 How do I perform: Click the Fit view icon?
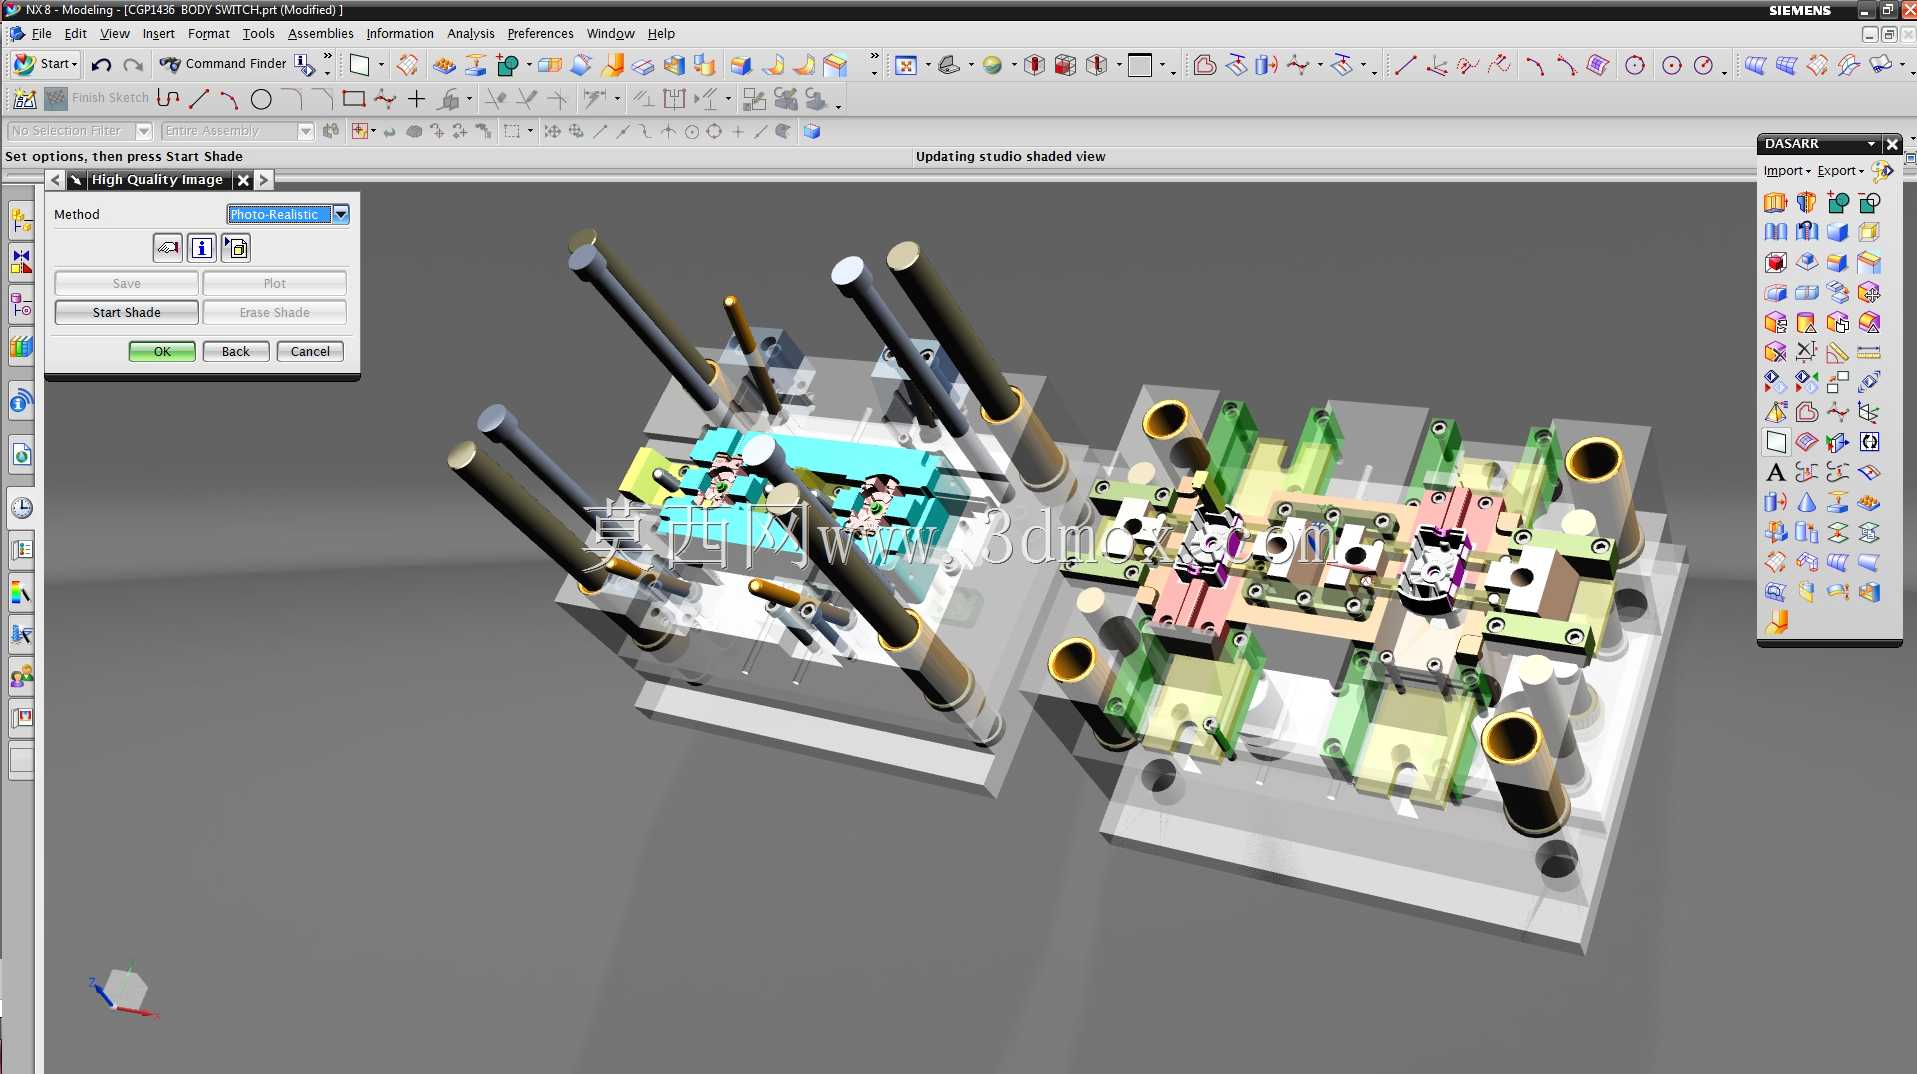pos(906,65)
